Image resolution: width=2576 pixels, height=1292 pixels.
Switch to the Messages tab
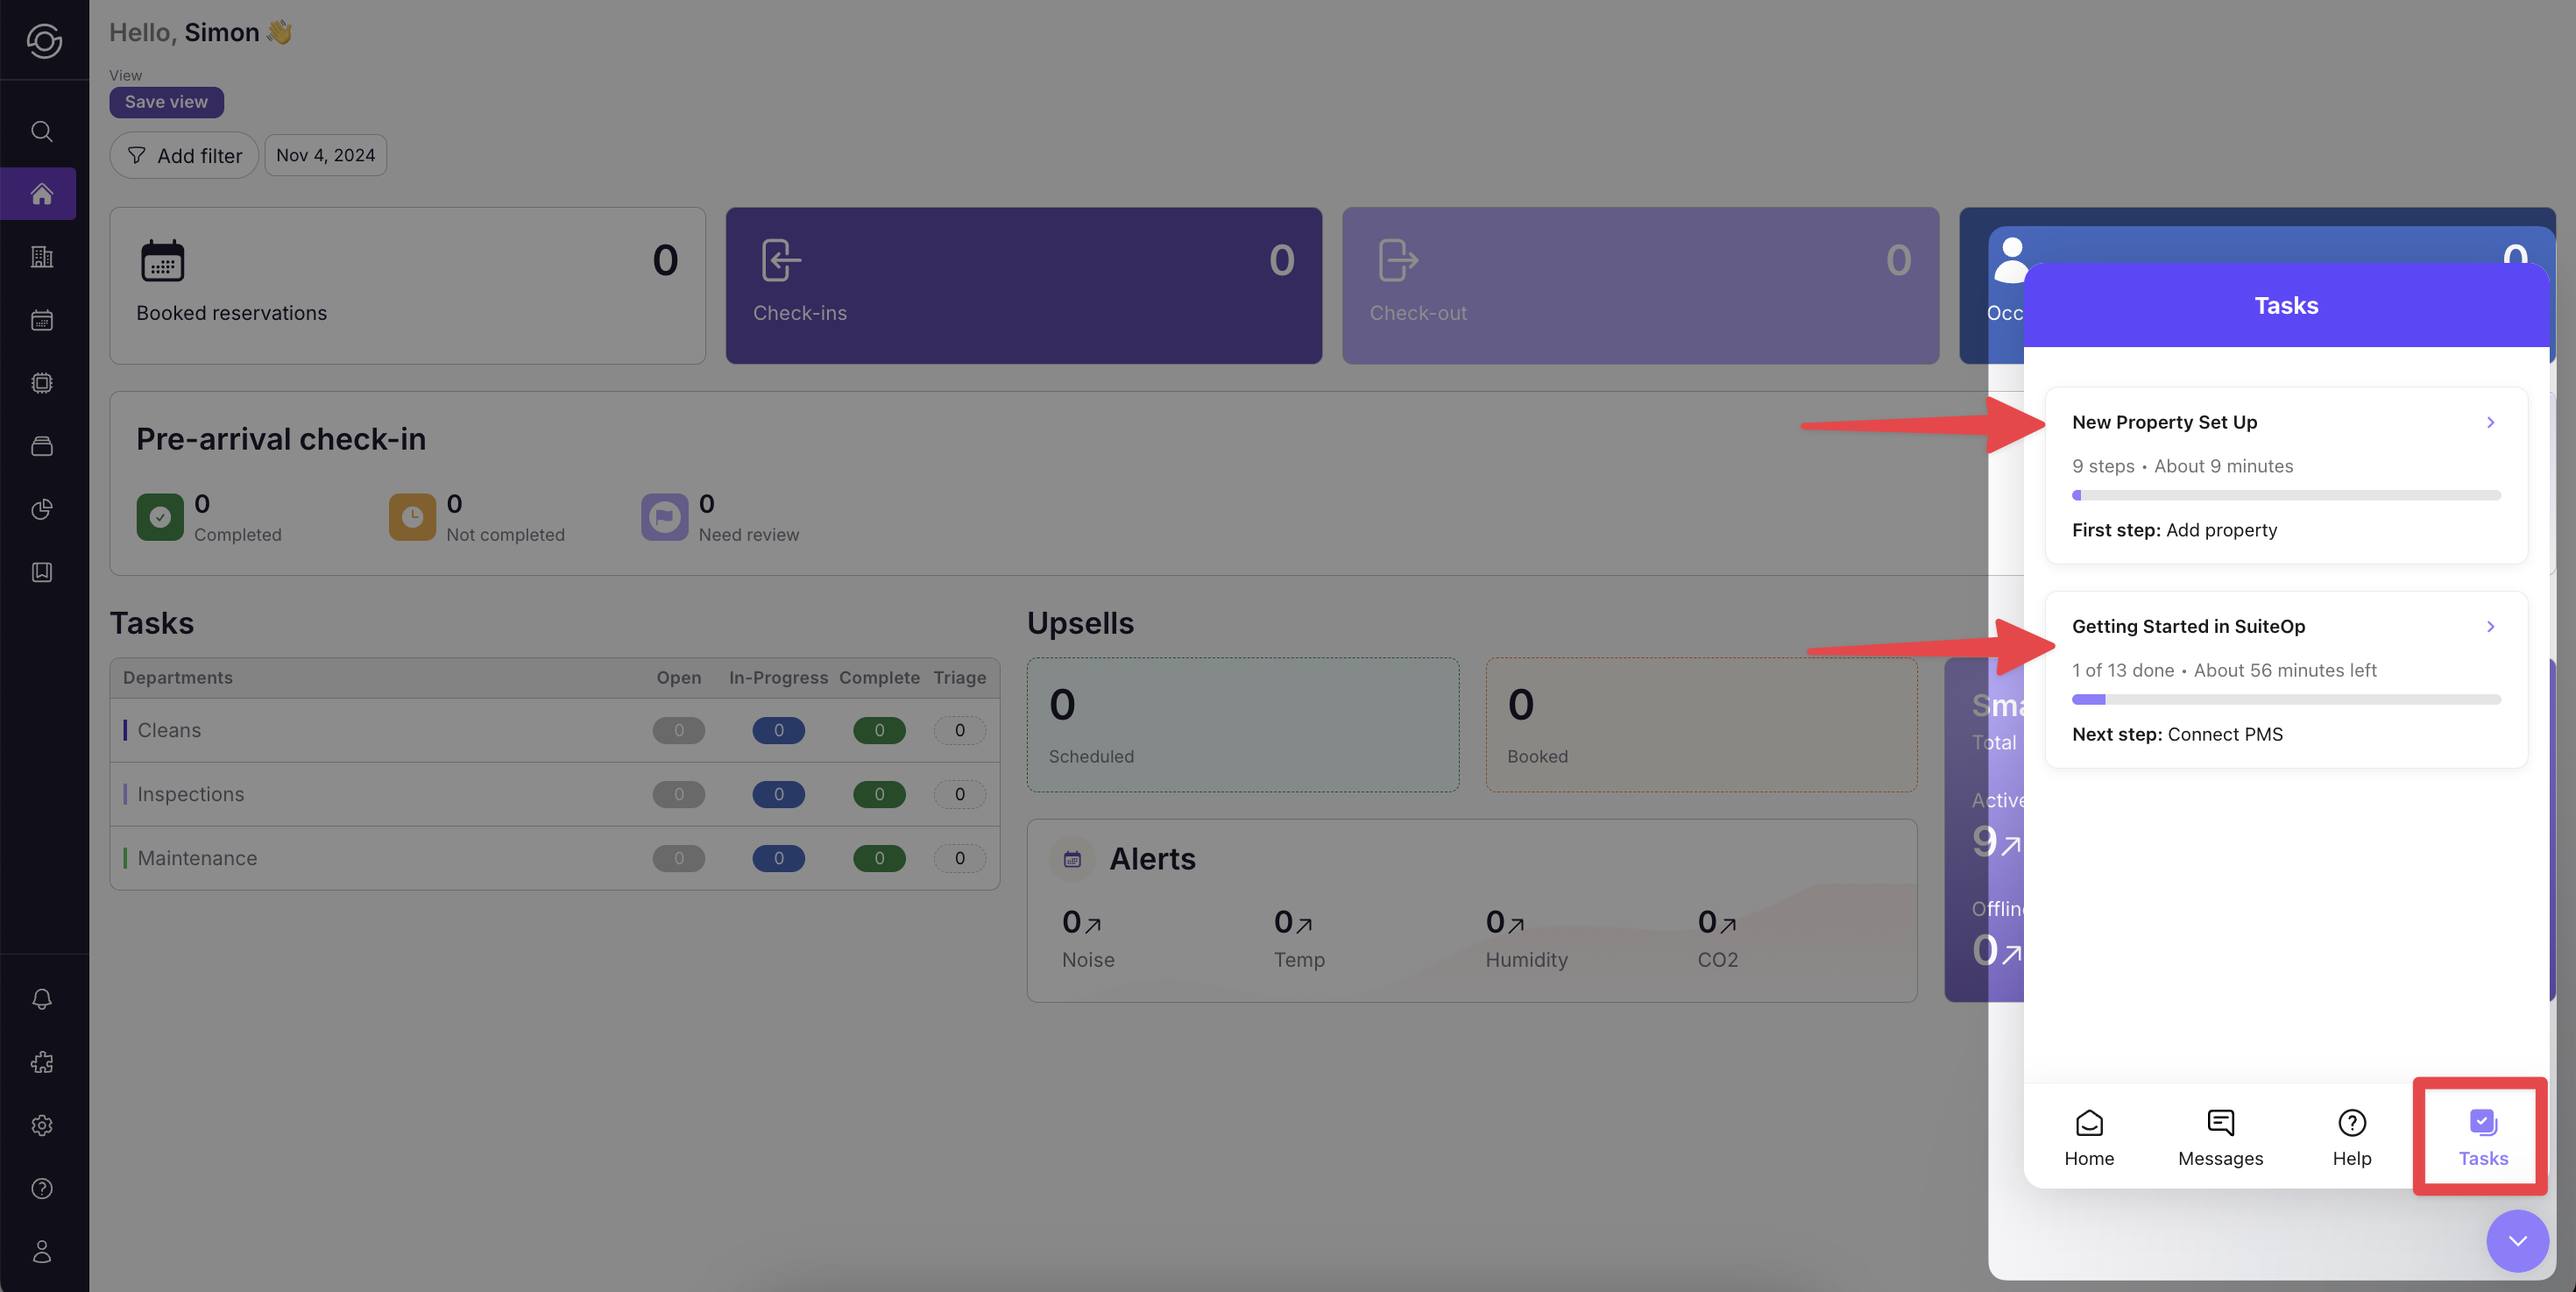pos(2220,1137)
